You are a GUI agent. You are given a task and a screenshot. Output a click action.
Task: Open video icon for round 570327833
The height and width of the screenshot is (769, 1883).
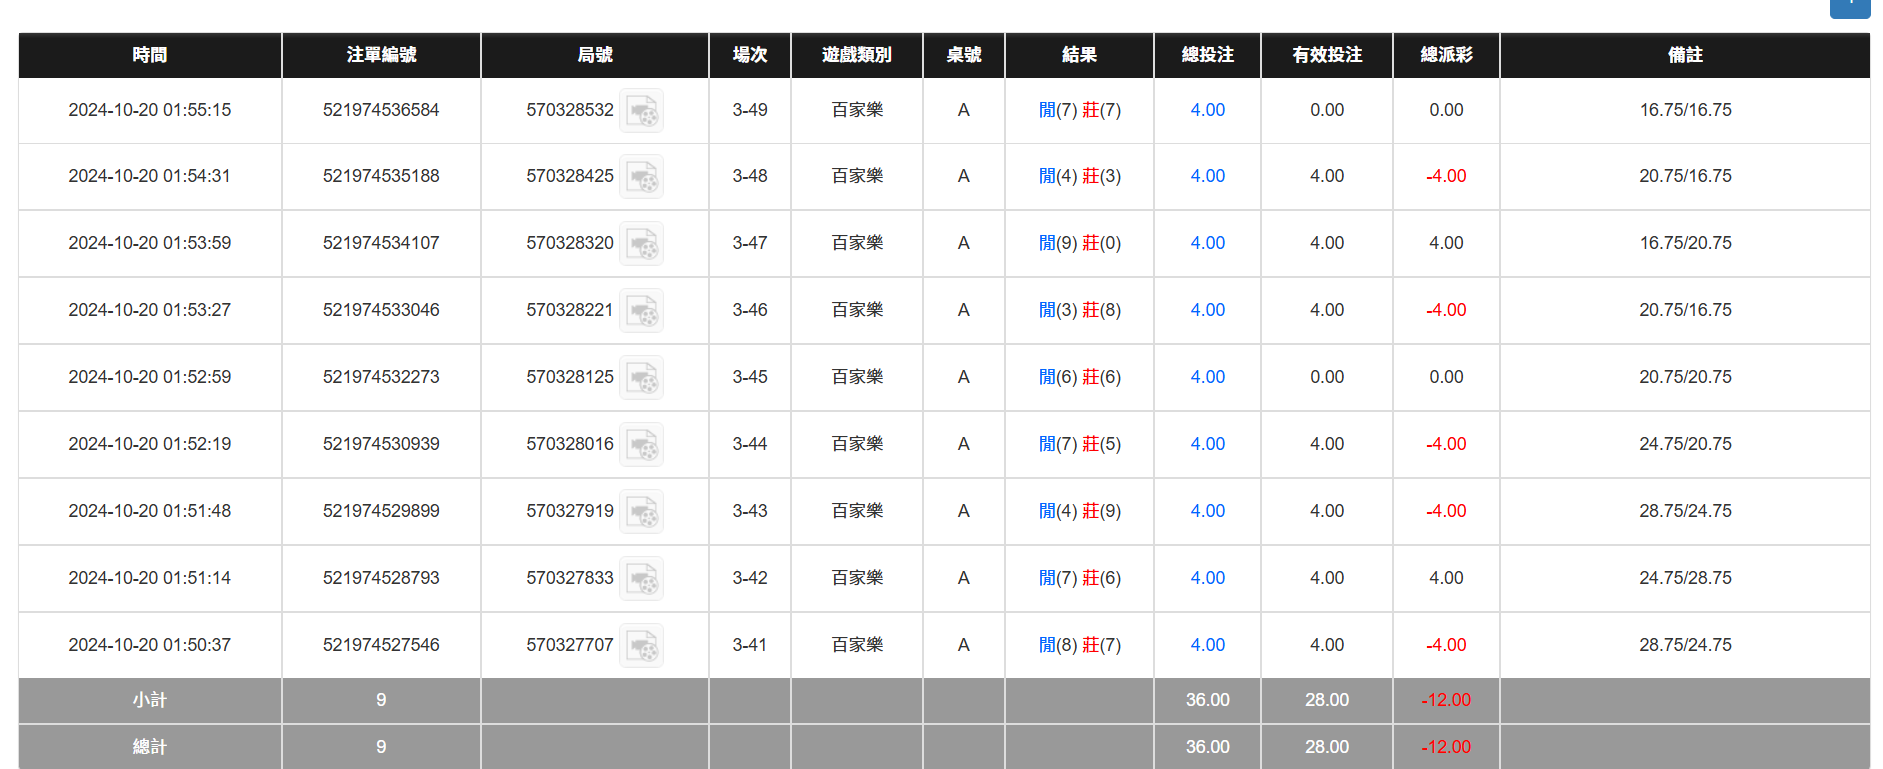click(x=641, y=579)
